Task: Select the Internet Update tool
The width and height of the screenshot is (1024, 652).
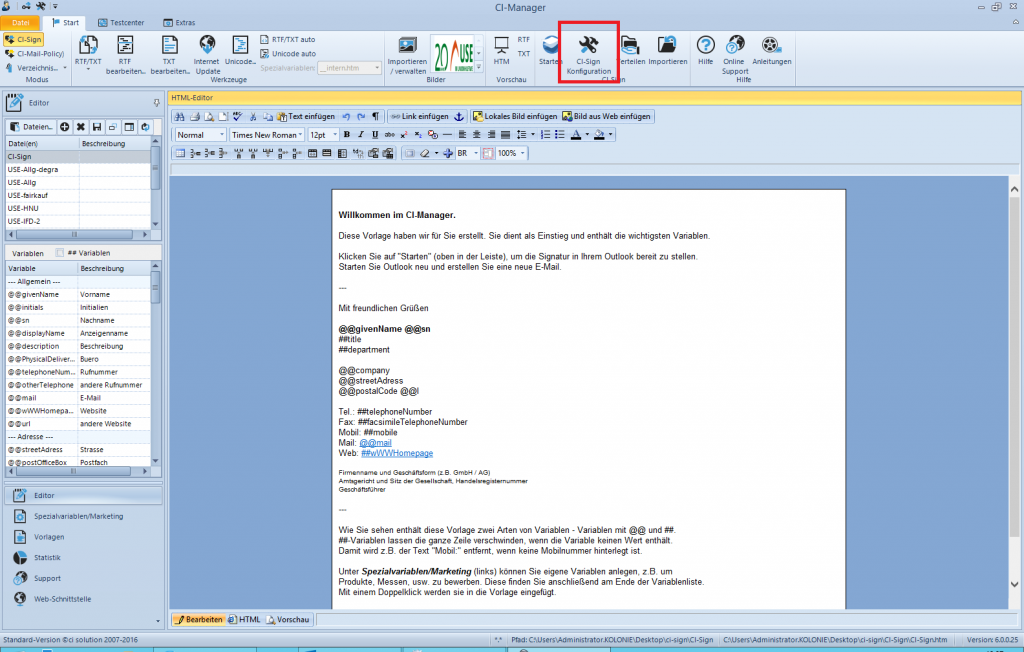Action: tap(206, 48)
